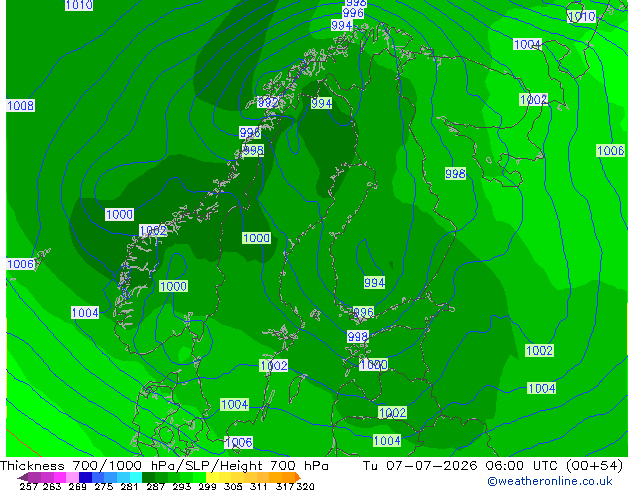
Task: Click the 998 label over Russia
Action: point(455,173)
